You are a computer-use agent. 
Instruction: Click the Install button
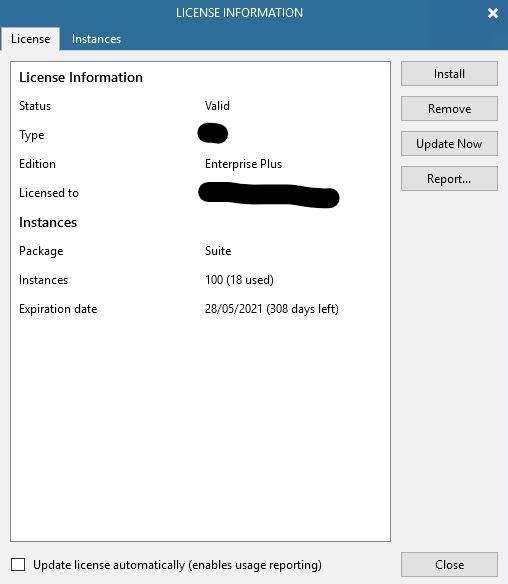(x=449, y=74)
